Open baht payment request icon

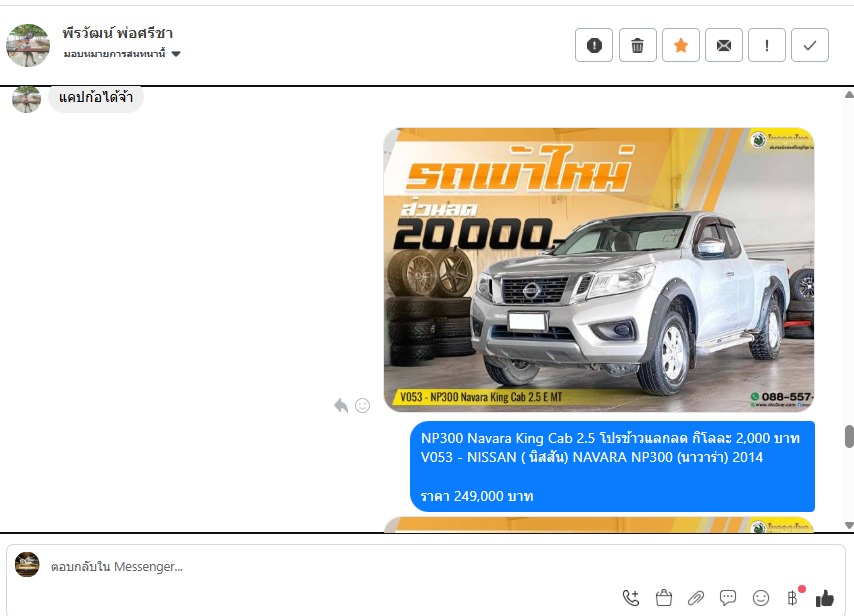point(792,598)
